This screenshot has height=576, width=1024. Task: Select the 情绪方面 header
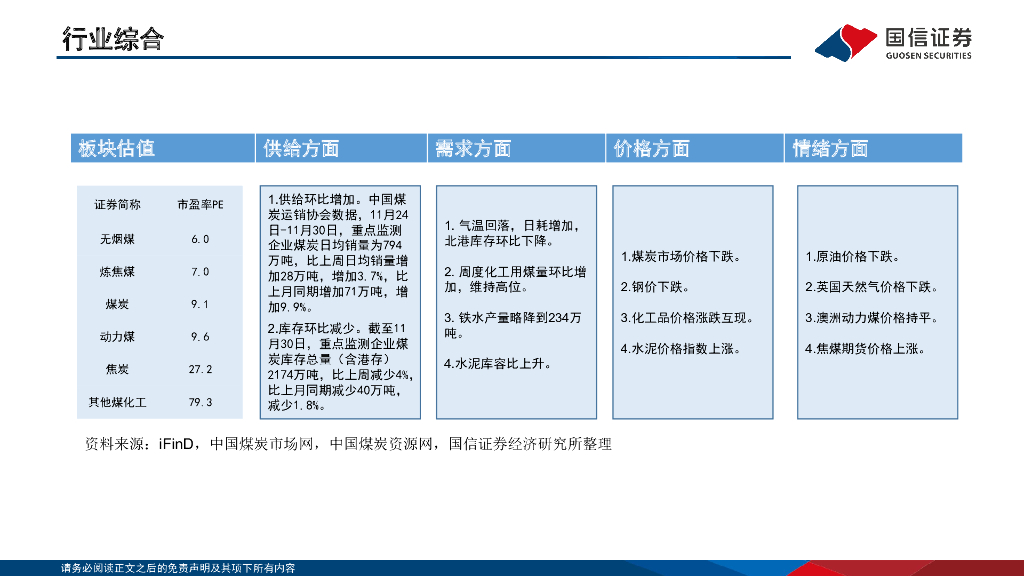(873, 148)
